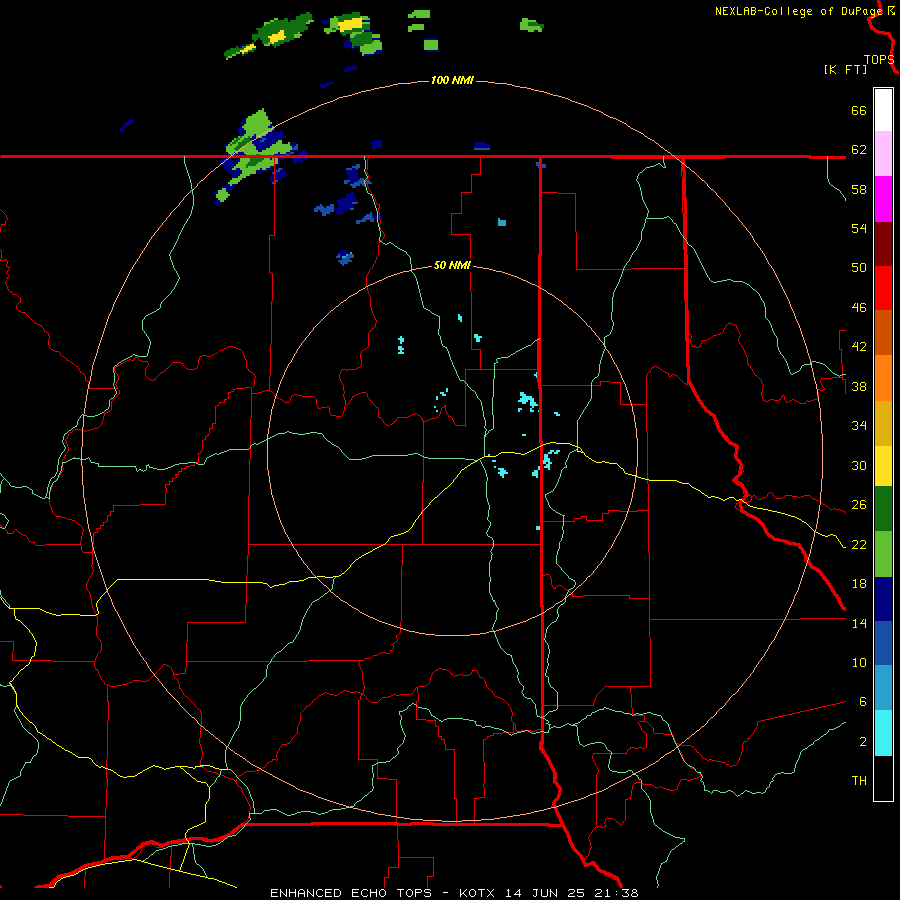The width and height of the screenshot is (900, 900).
Task: Click the "100 NMI" range ring label
Action: point(452,80)
